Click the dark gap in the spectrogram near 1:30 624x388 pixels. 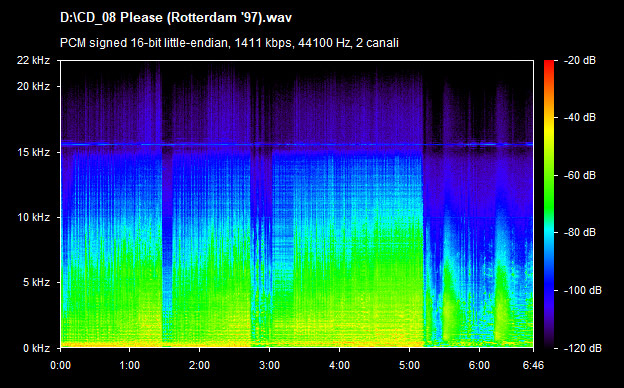(167, 239)
